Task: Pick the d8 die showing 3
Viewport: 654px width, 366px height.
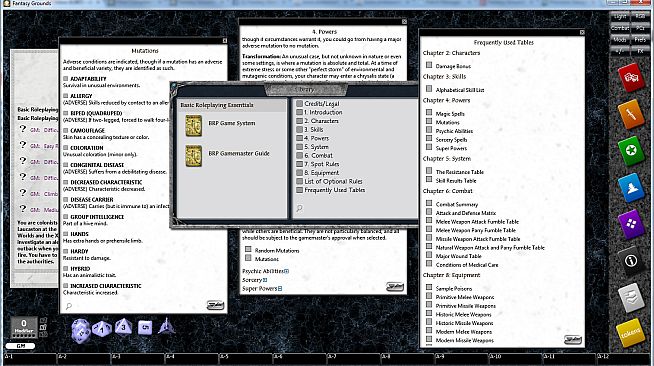Action: pyautogui.click(x=123, y=327)
